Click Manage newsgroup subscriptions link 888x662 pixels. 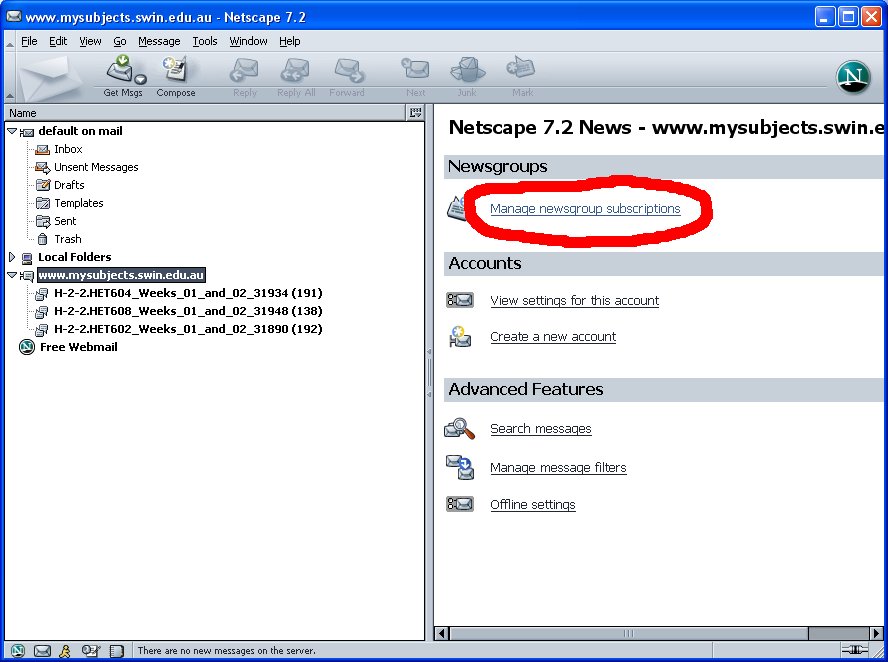[x=585, y=209]
